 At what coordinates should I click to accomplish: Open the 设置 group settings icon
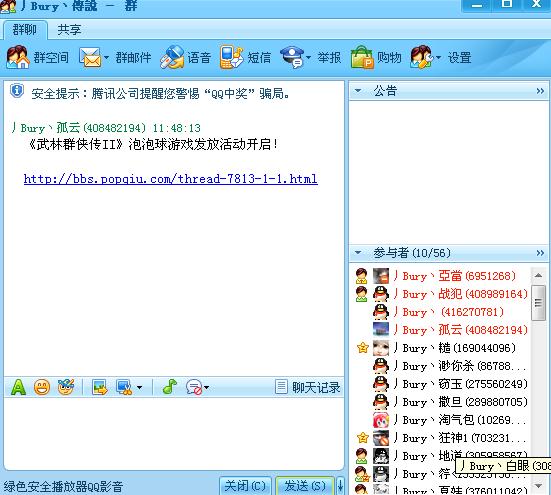(x=421, y=57)
